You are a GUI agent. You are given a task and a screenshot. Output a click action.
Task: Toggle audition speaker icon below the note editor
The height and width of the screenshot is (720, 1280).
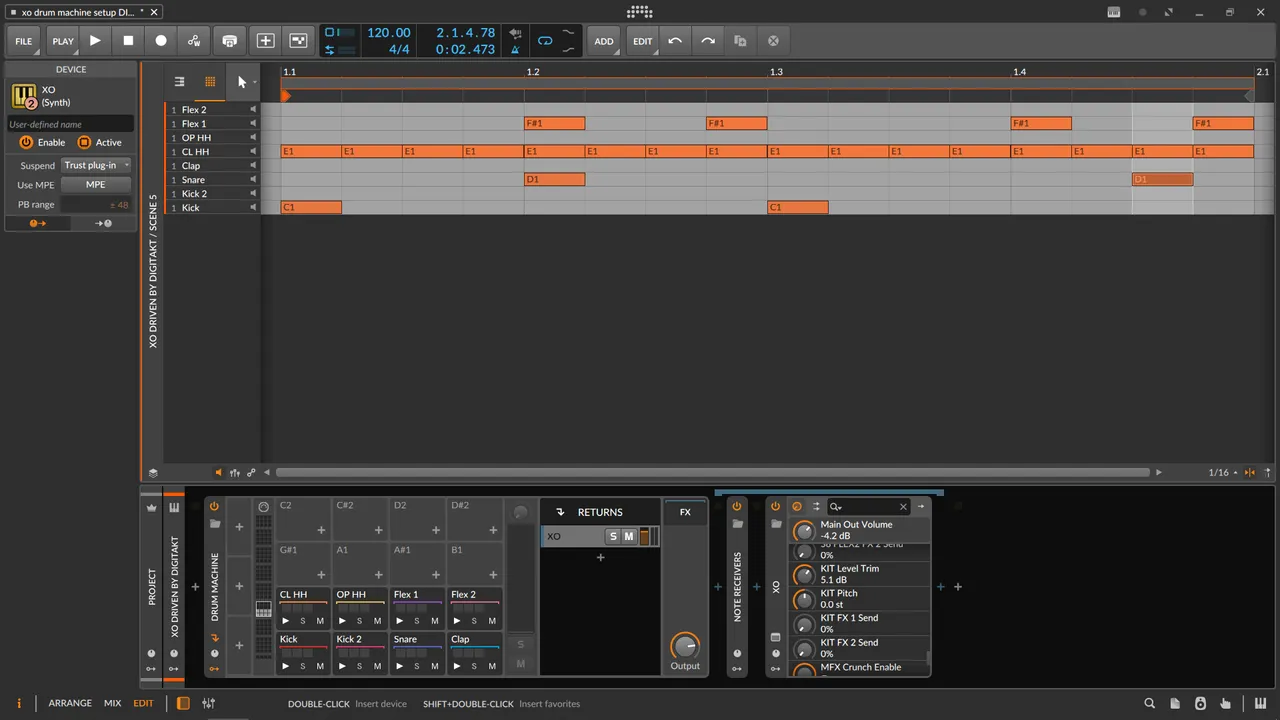[218, 473]
